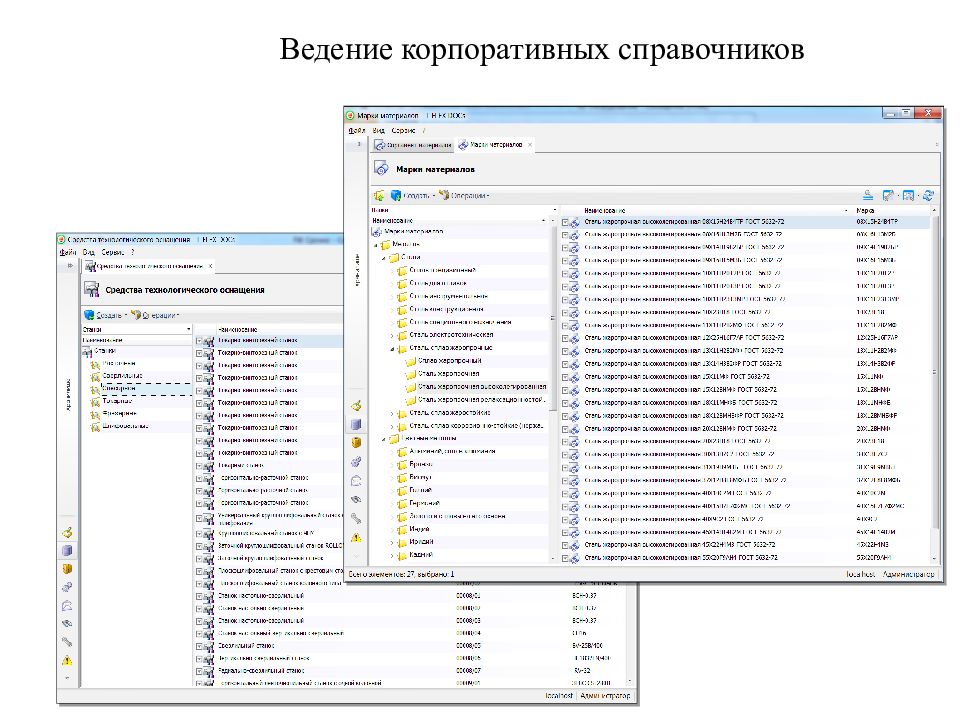Click the Средства технологического оснащения panel header icon
Viewport: 960px width, 720px height.
click(x=91, y=290)
